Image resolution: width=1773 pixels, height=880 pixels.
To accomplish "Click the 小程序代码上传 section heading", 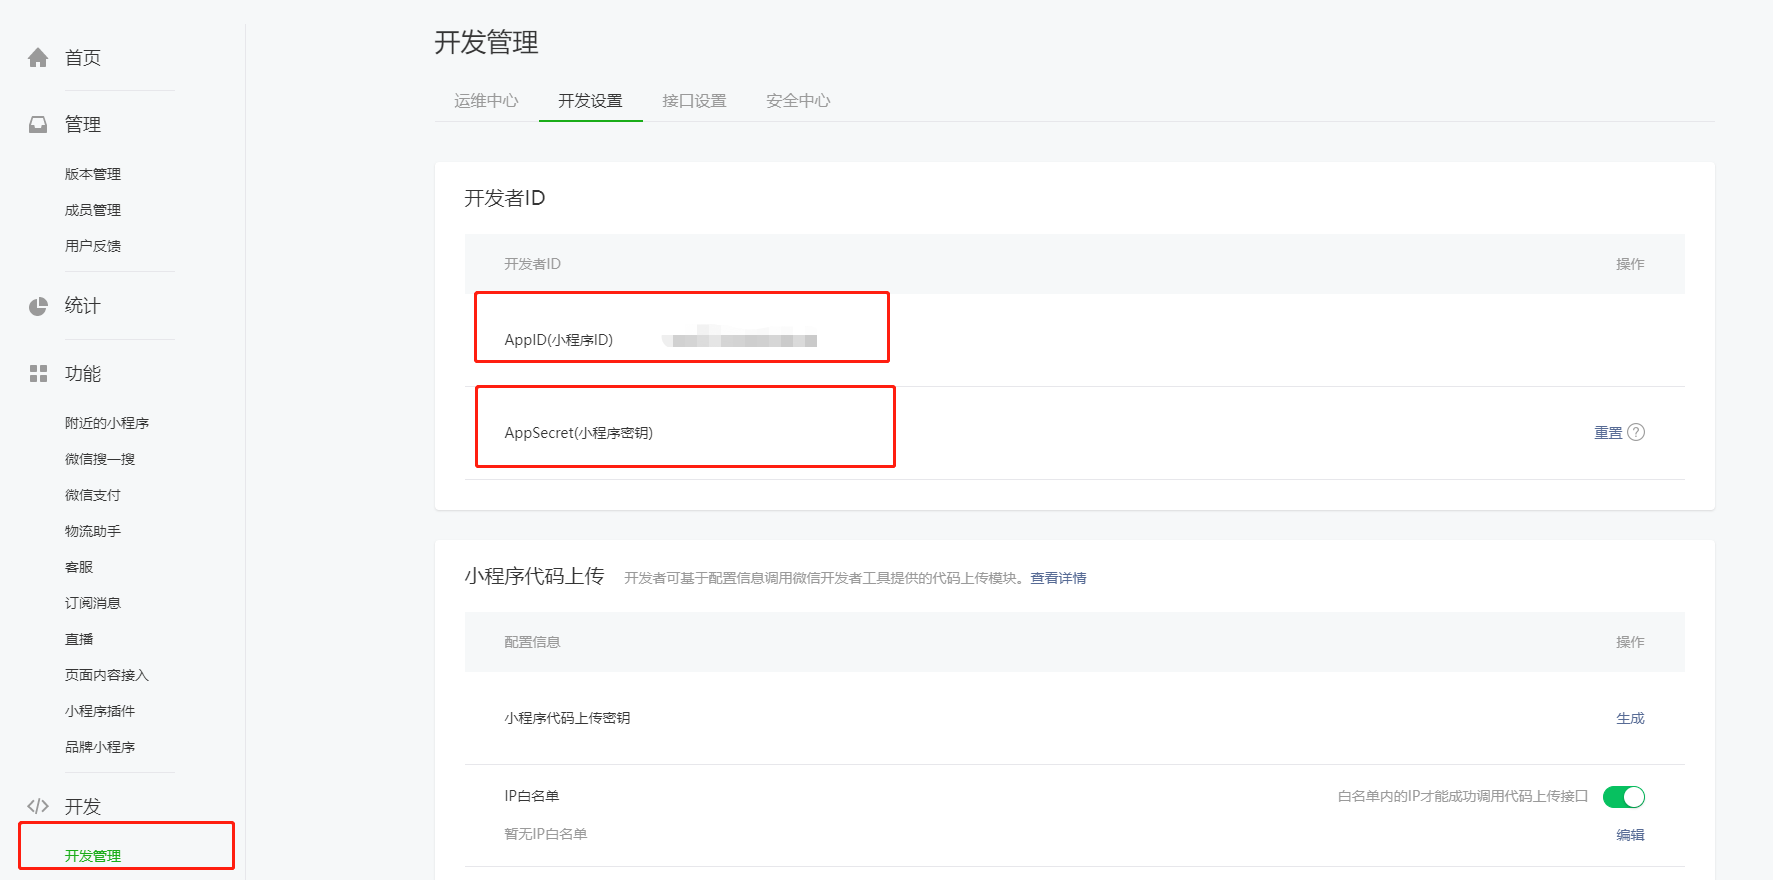I will pos(534,576).
